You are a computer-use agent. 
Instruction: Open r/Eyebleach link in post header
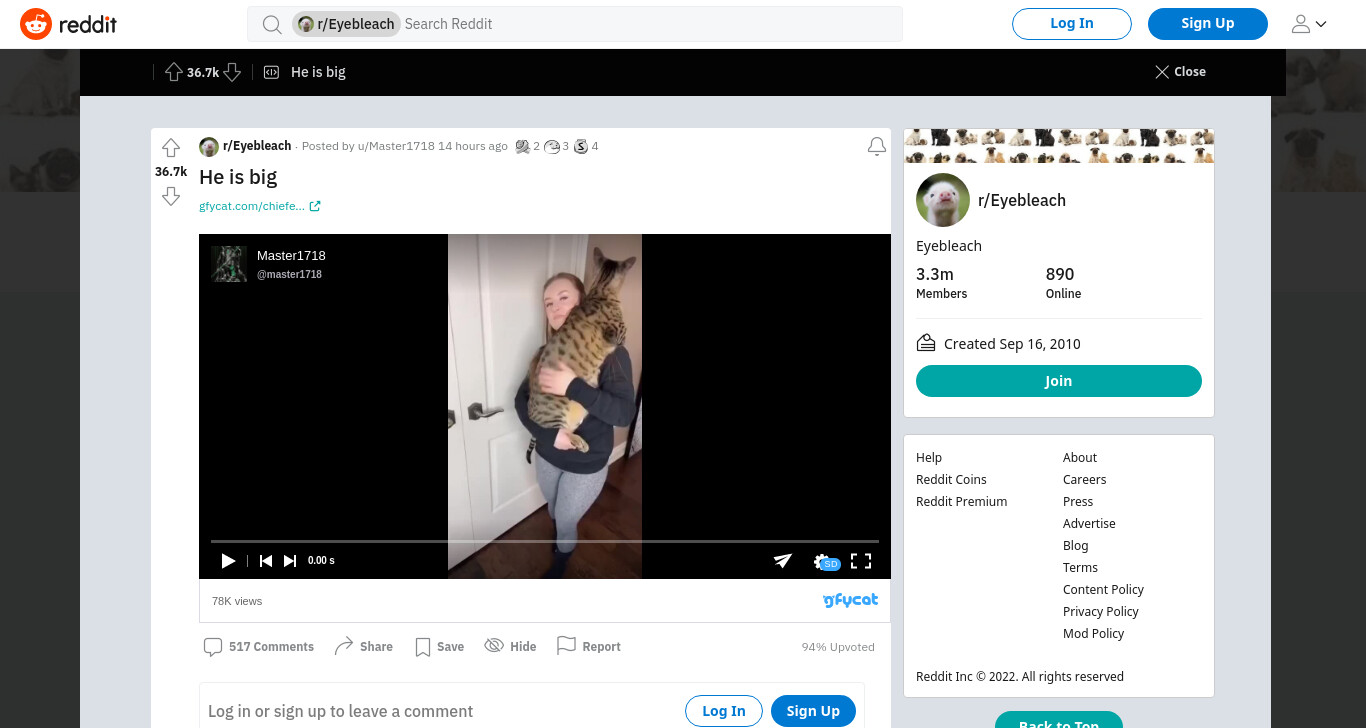click(257, 146)
